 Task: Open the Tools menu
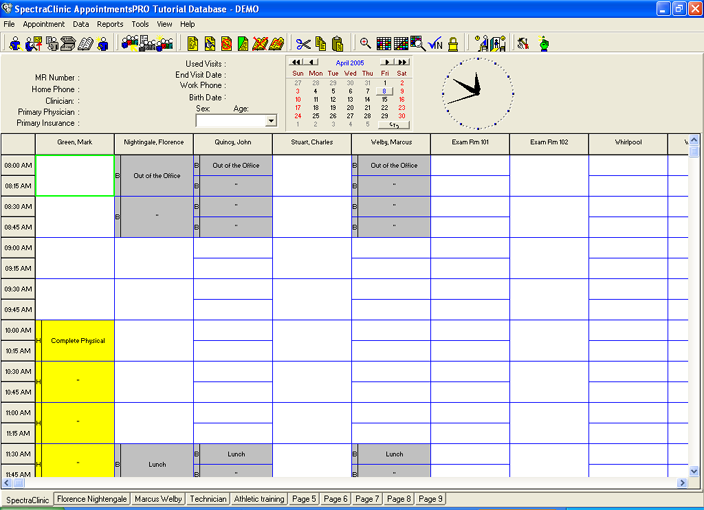[140, 24]
